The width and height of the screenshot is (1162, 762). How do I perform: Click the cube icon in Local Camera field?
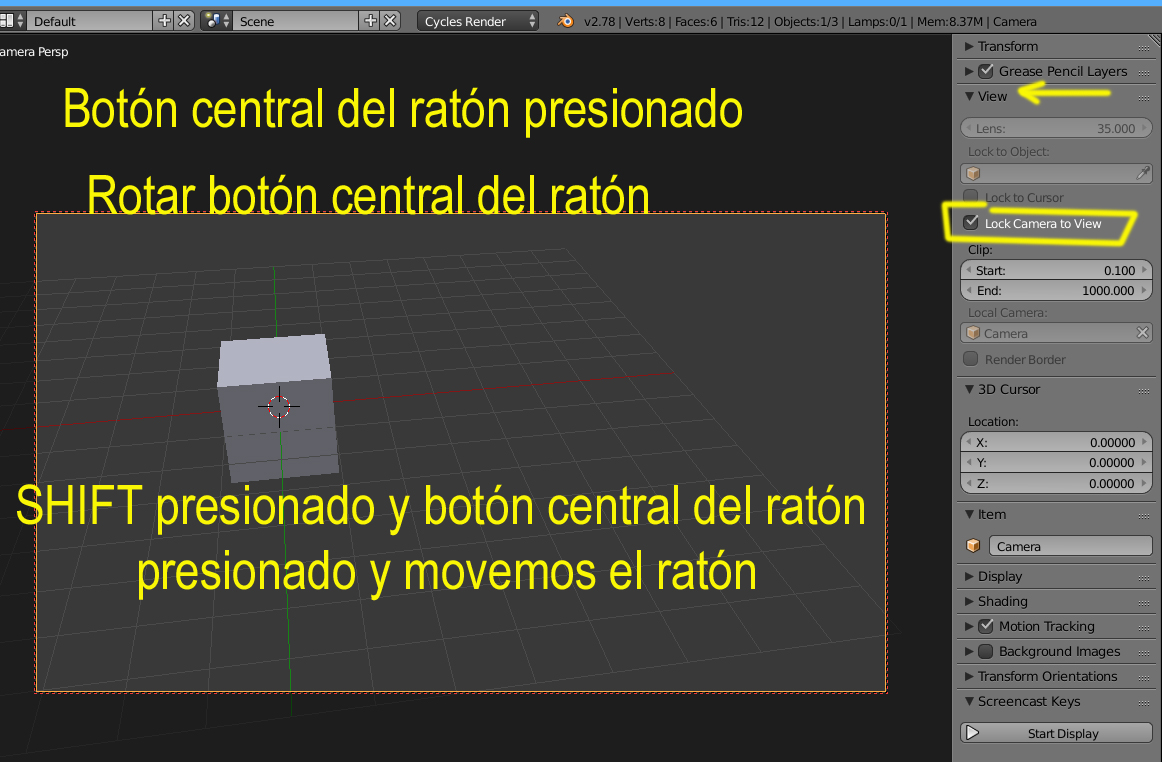[x=973, y=333]
